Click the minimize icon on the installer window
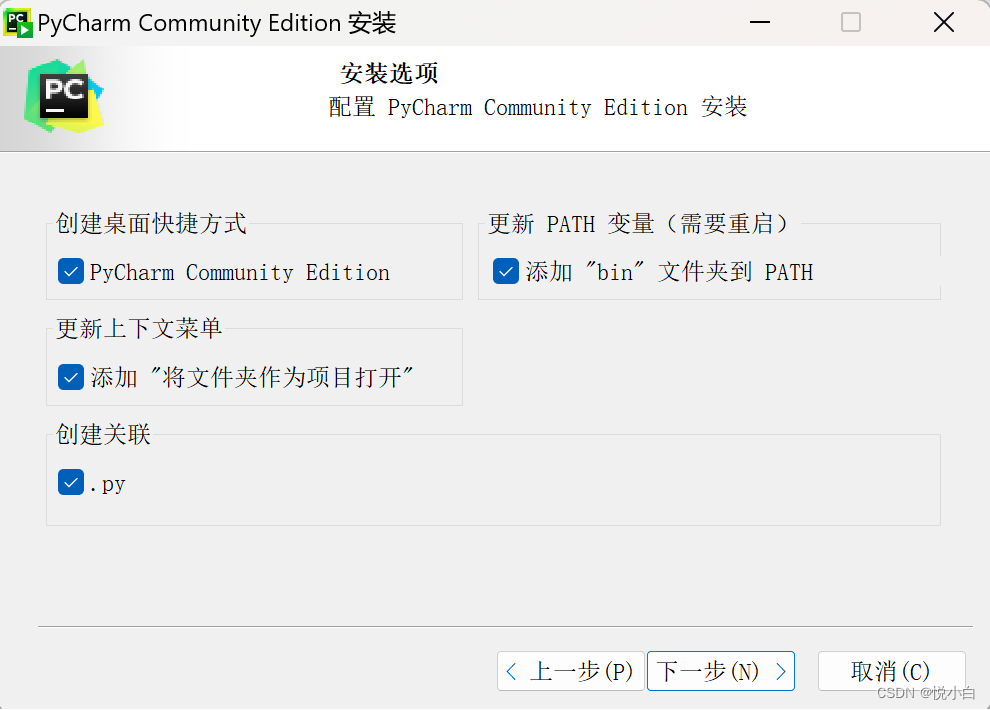Screen dimensions: 990x710 [758, 21]
